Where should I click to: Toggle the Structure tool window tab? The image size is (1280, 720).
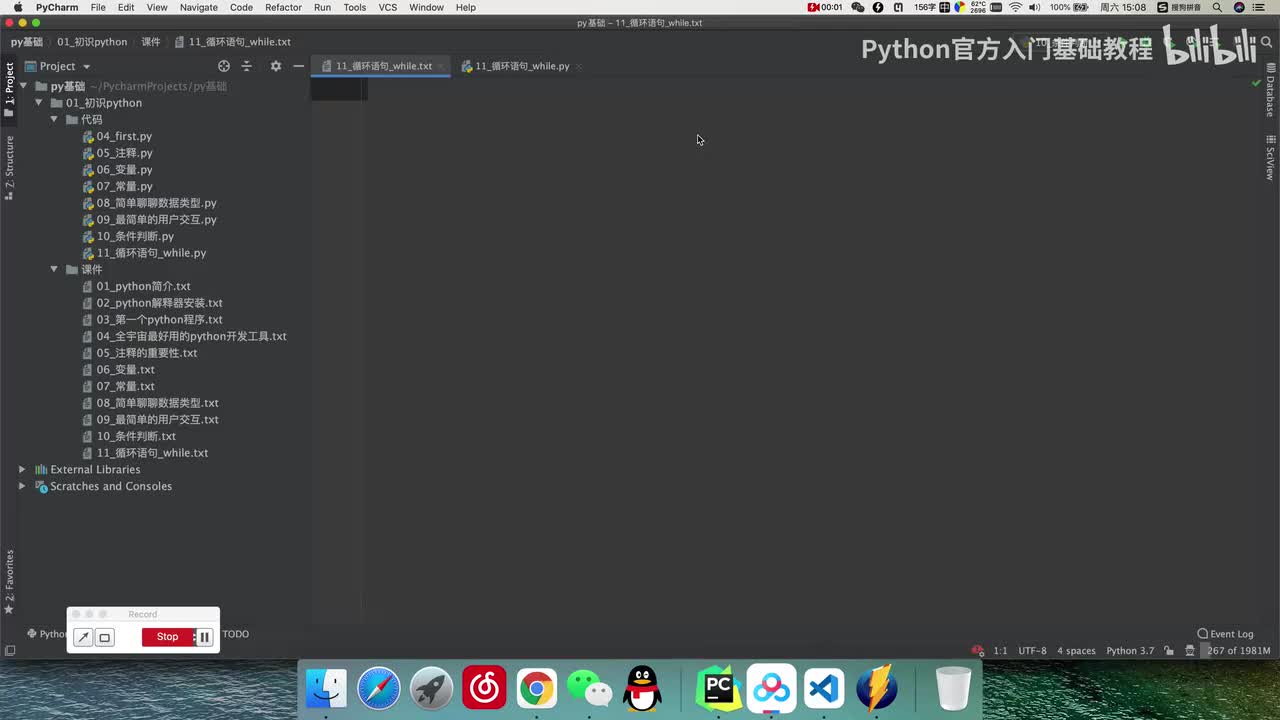pyautogui.click(x=9, y=168)
